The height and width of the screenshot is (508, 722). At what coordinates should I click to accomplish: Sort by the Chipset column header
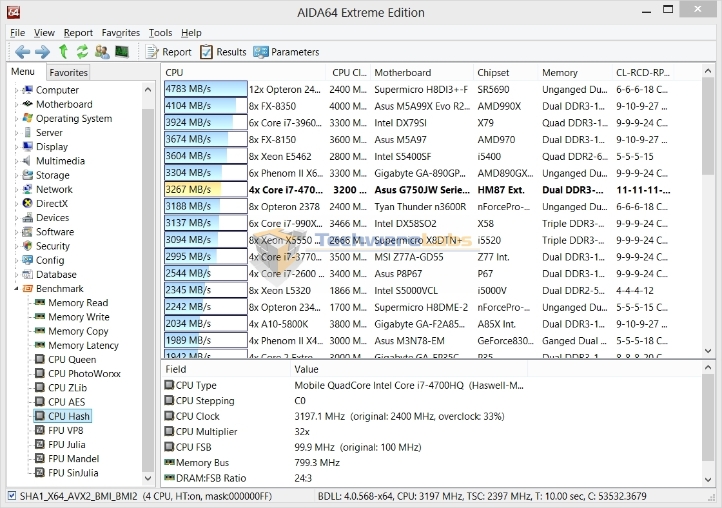click(x=506, y=72)
